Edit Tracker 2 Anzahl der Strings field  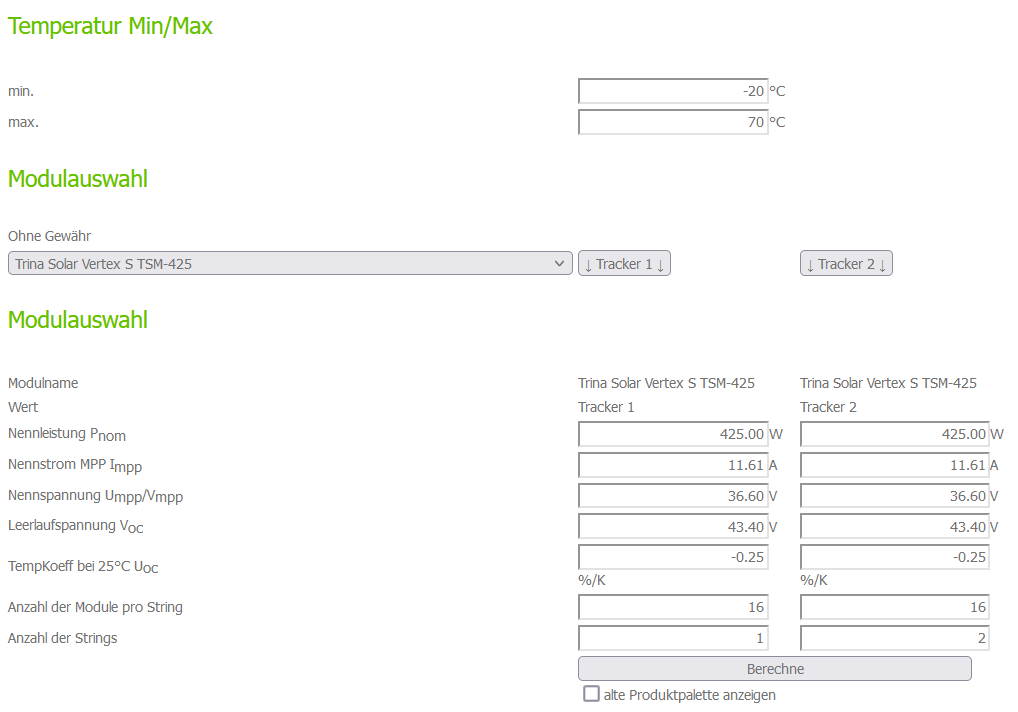[895, 638]
